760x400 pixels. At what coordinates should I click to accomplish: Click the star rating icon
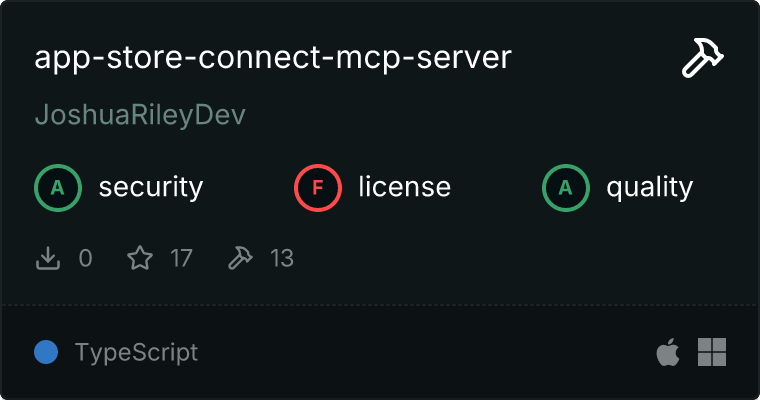point(140,259)
